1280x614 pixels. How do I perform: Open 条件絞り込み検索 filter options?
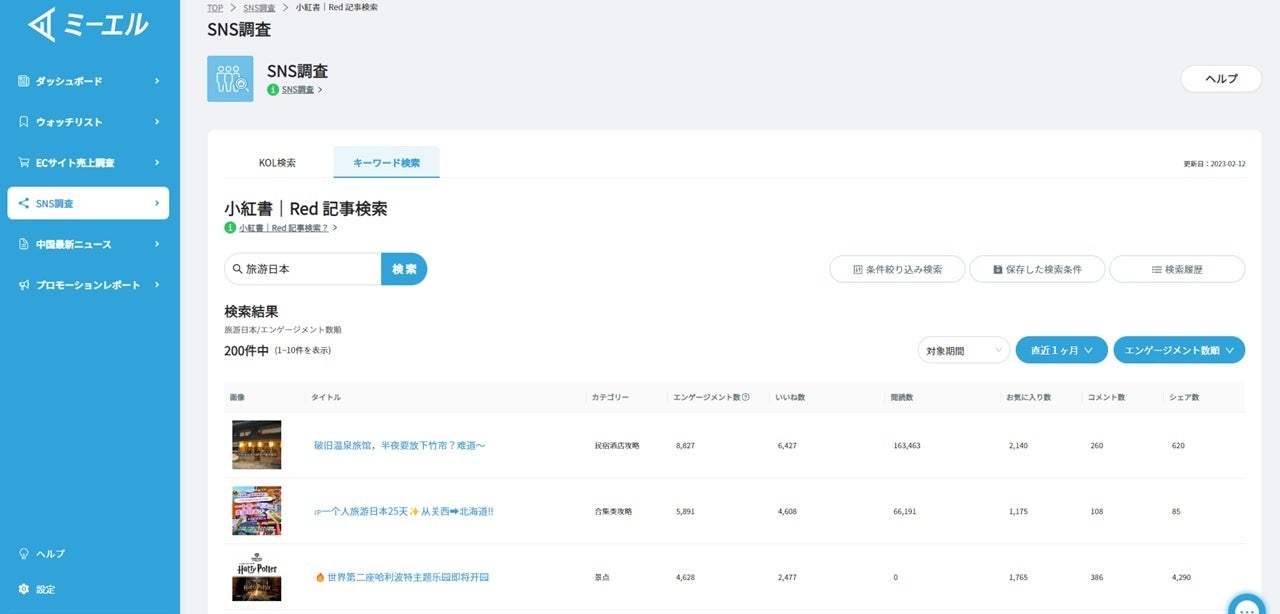tap(896, 268)
